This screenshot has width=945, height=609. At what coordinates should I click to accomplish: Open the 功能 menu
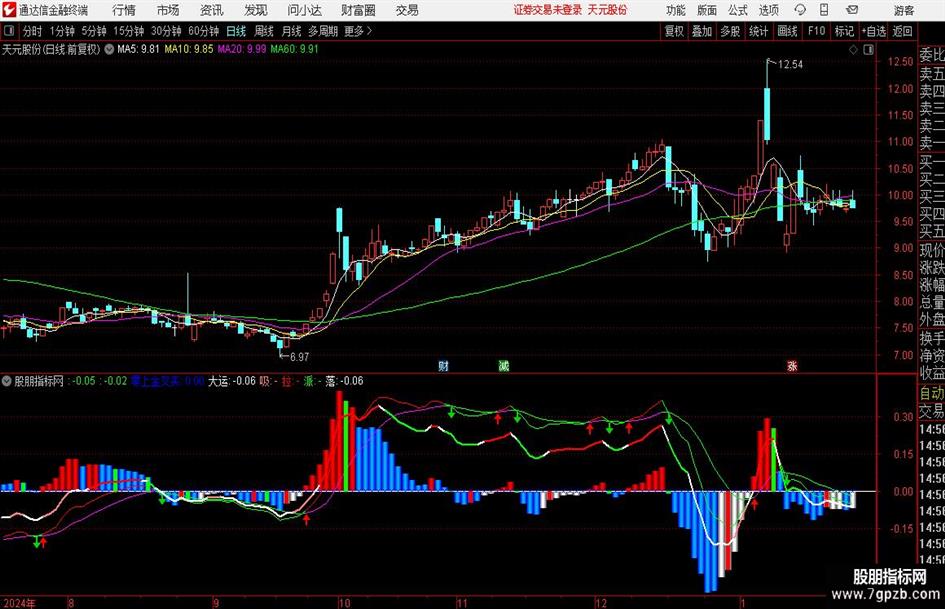(x=676, y=10)
